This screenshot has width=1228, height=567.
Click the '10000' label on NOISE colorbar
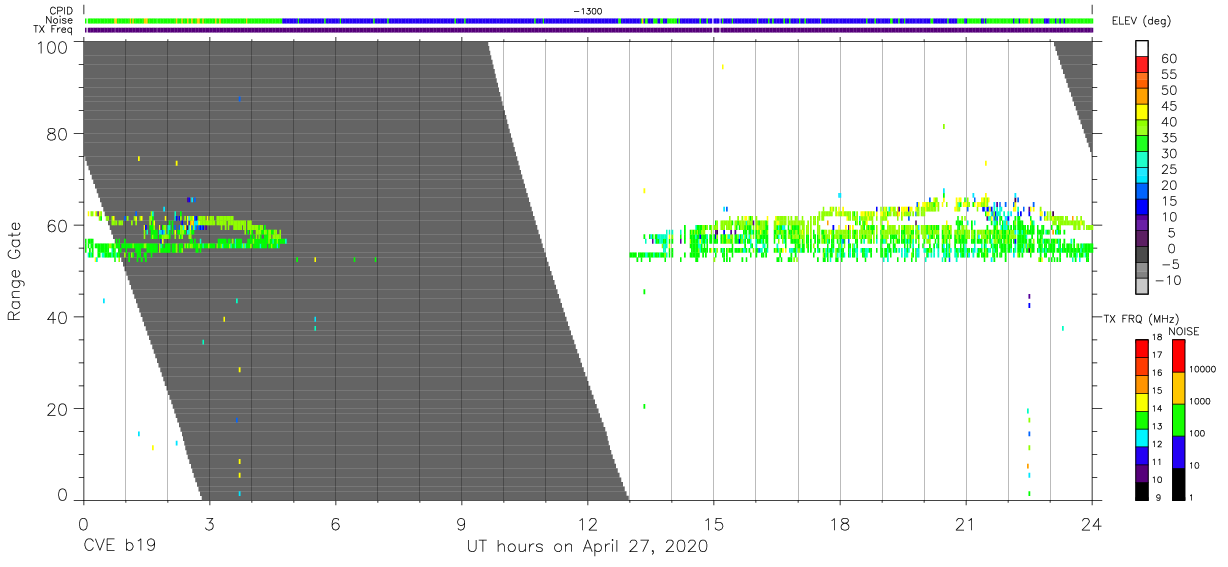click(1204, 370)
